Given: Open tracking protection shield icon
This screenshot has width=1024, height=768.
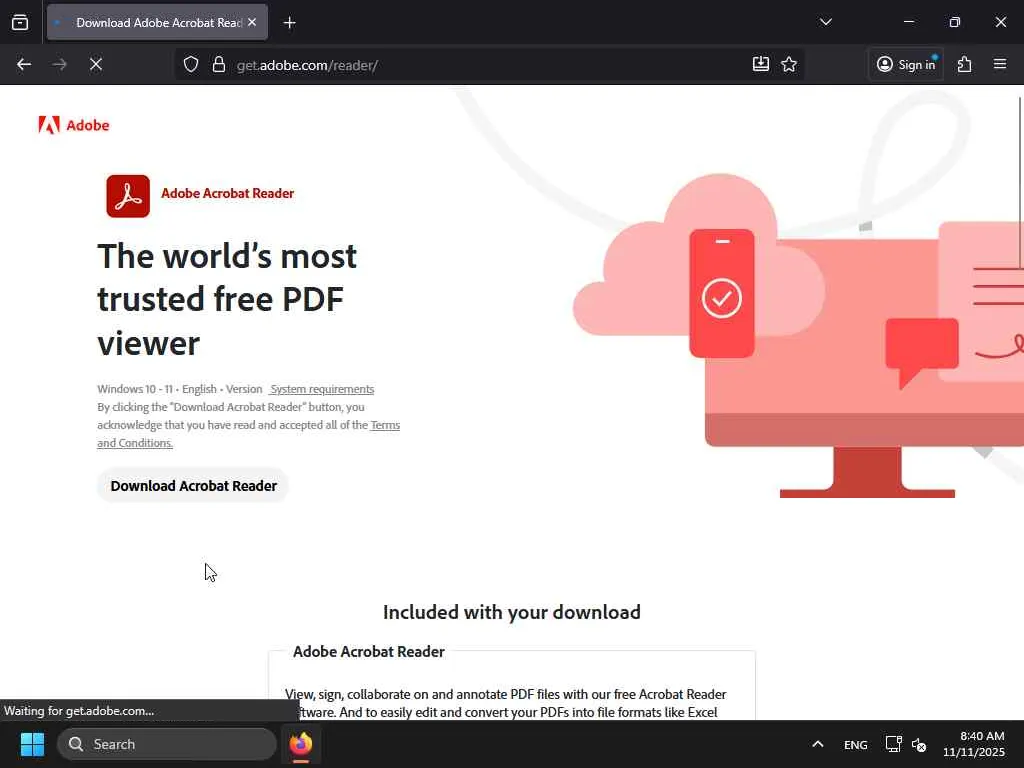Looking at the screenshot, I should pyautogui.click(x=191, y=64).
